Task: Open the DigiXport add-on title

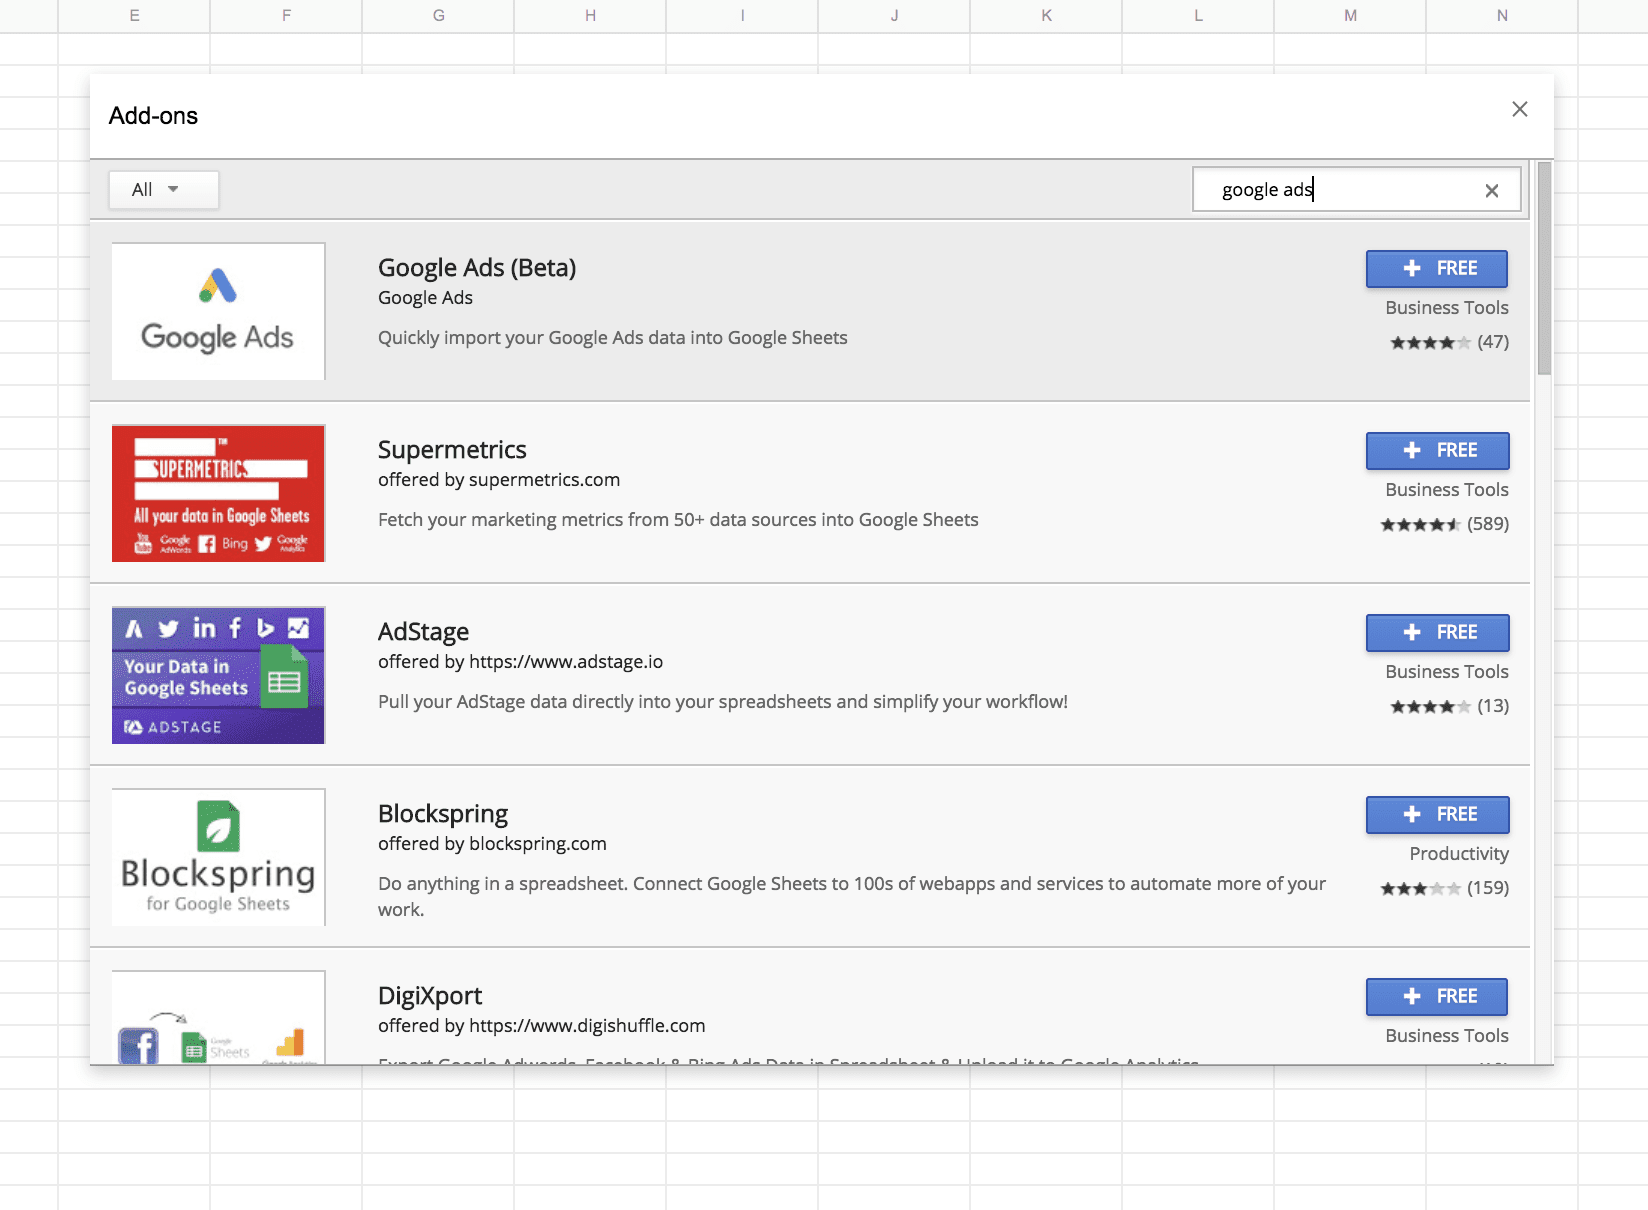Action: click(430, 995)
